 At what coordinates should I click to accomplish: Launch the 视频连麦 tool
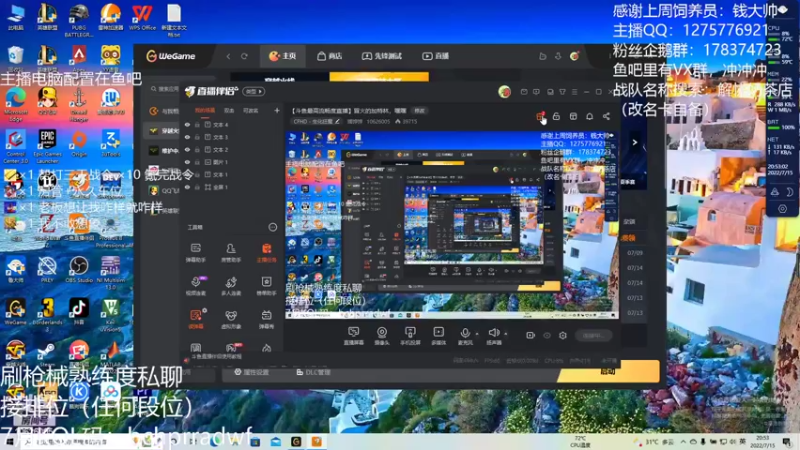pyautogui.click(x=195, y=286)
